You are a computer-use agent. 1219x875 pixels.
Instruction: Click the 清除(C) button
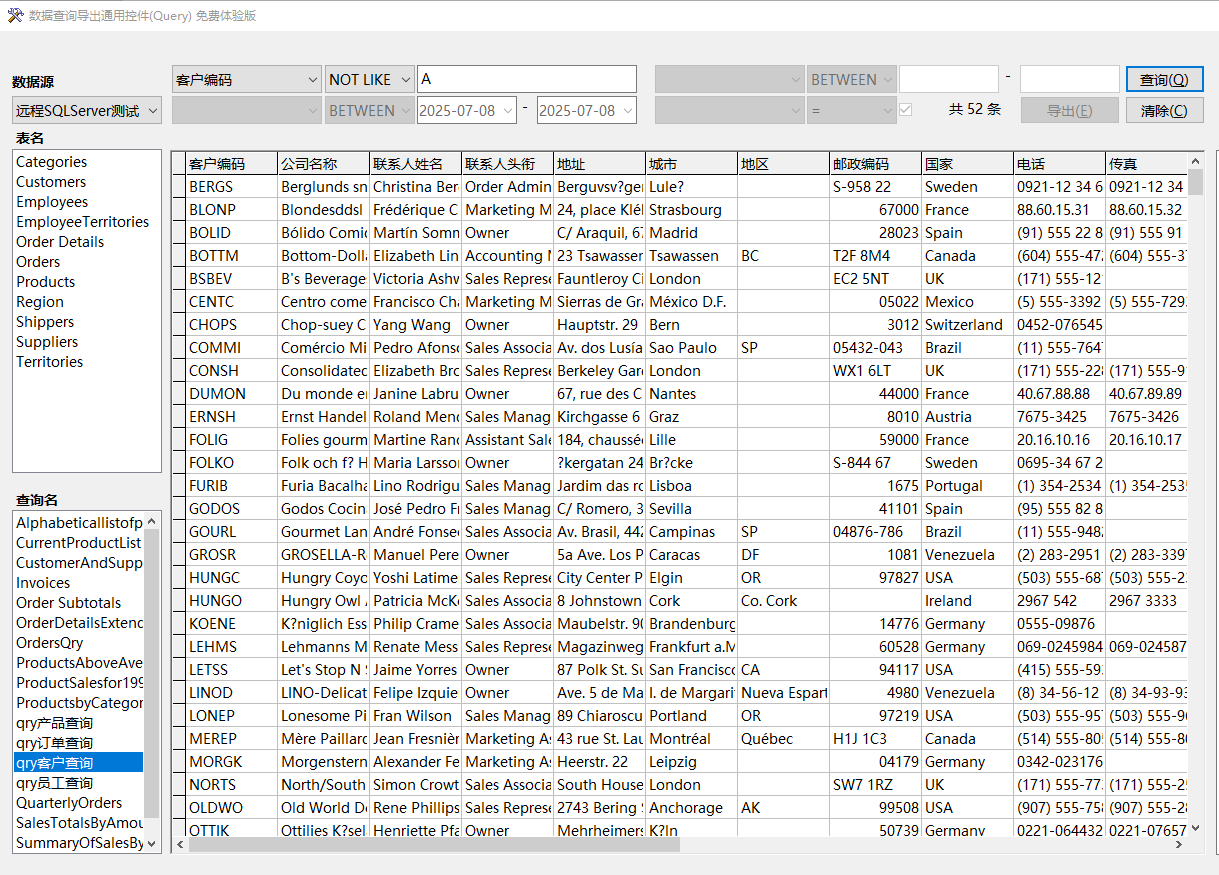pyautogui.click(x=1165, y=111)
